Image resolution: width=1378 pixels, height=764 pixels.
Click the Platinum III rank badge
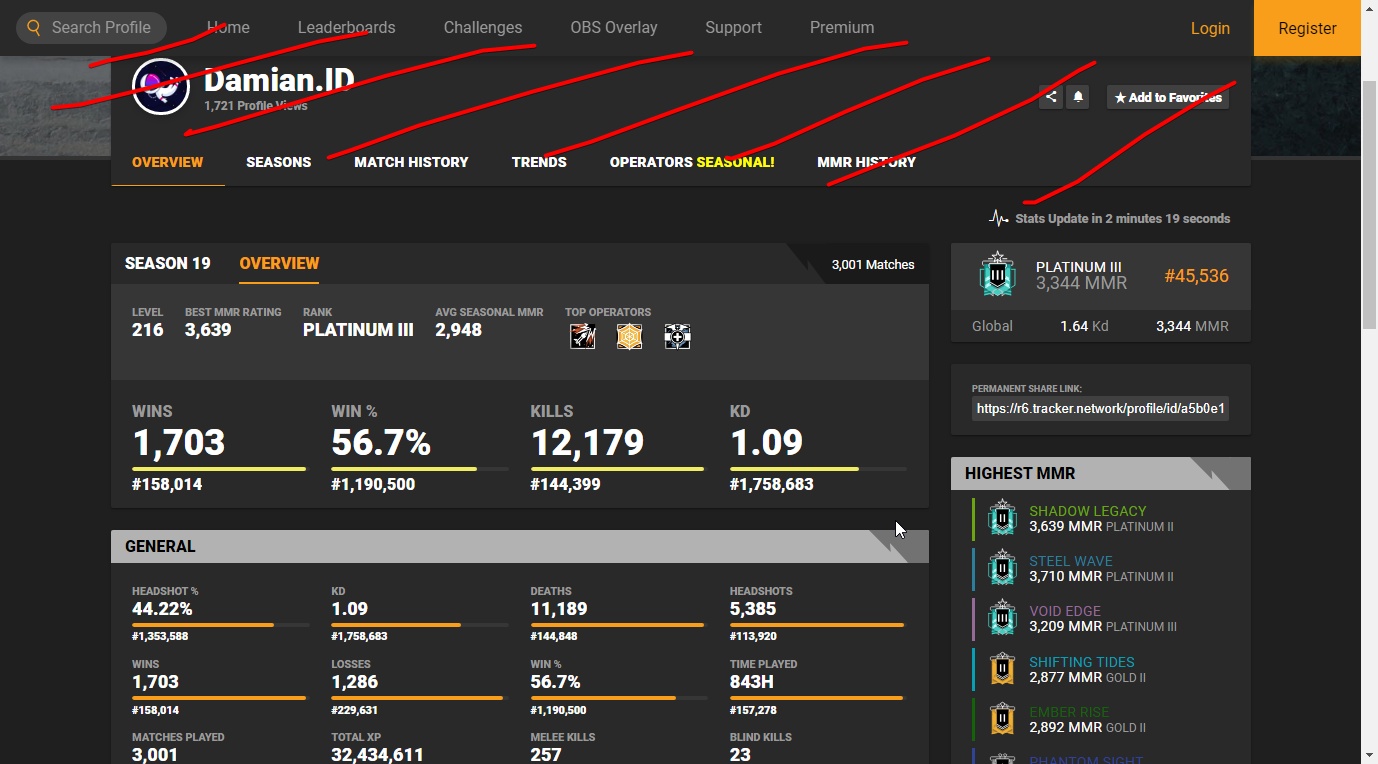pos(997,275)
